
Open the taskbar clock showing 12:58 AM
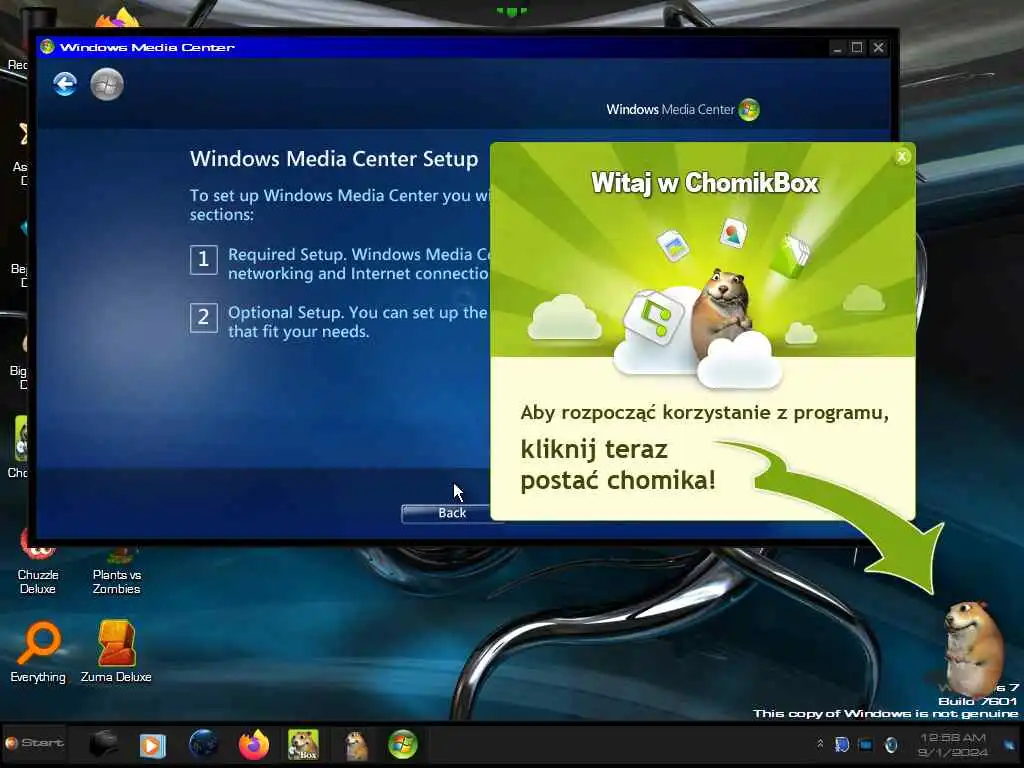click(952, 744)
